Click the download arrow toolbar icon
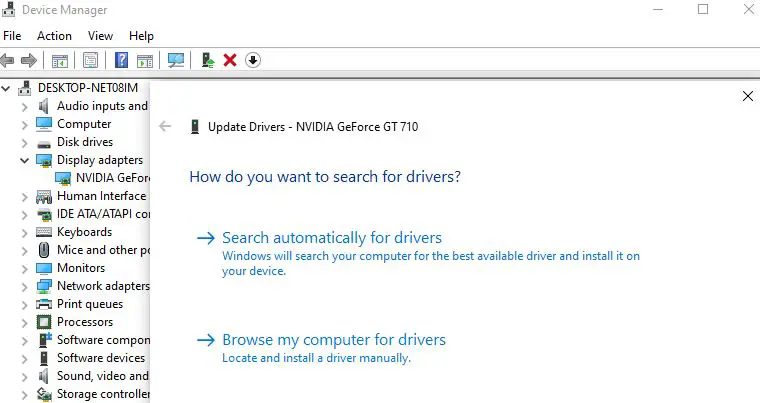This screenshot has width=760, height=403. (253, 60)
